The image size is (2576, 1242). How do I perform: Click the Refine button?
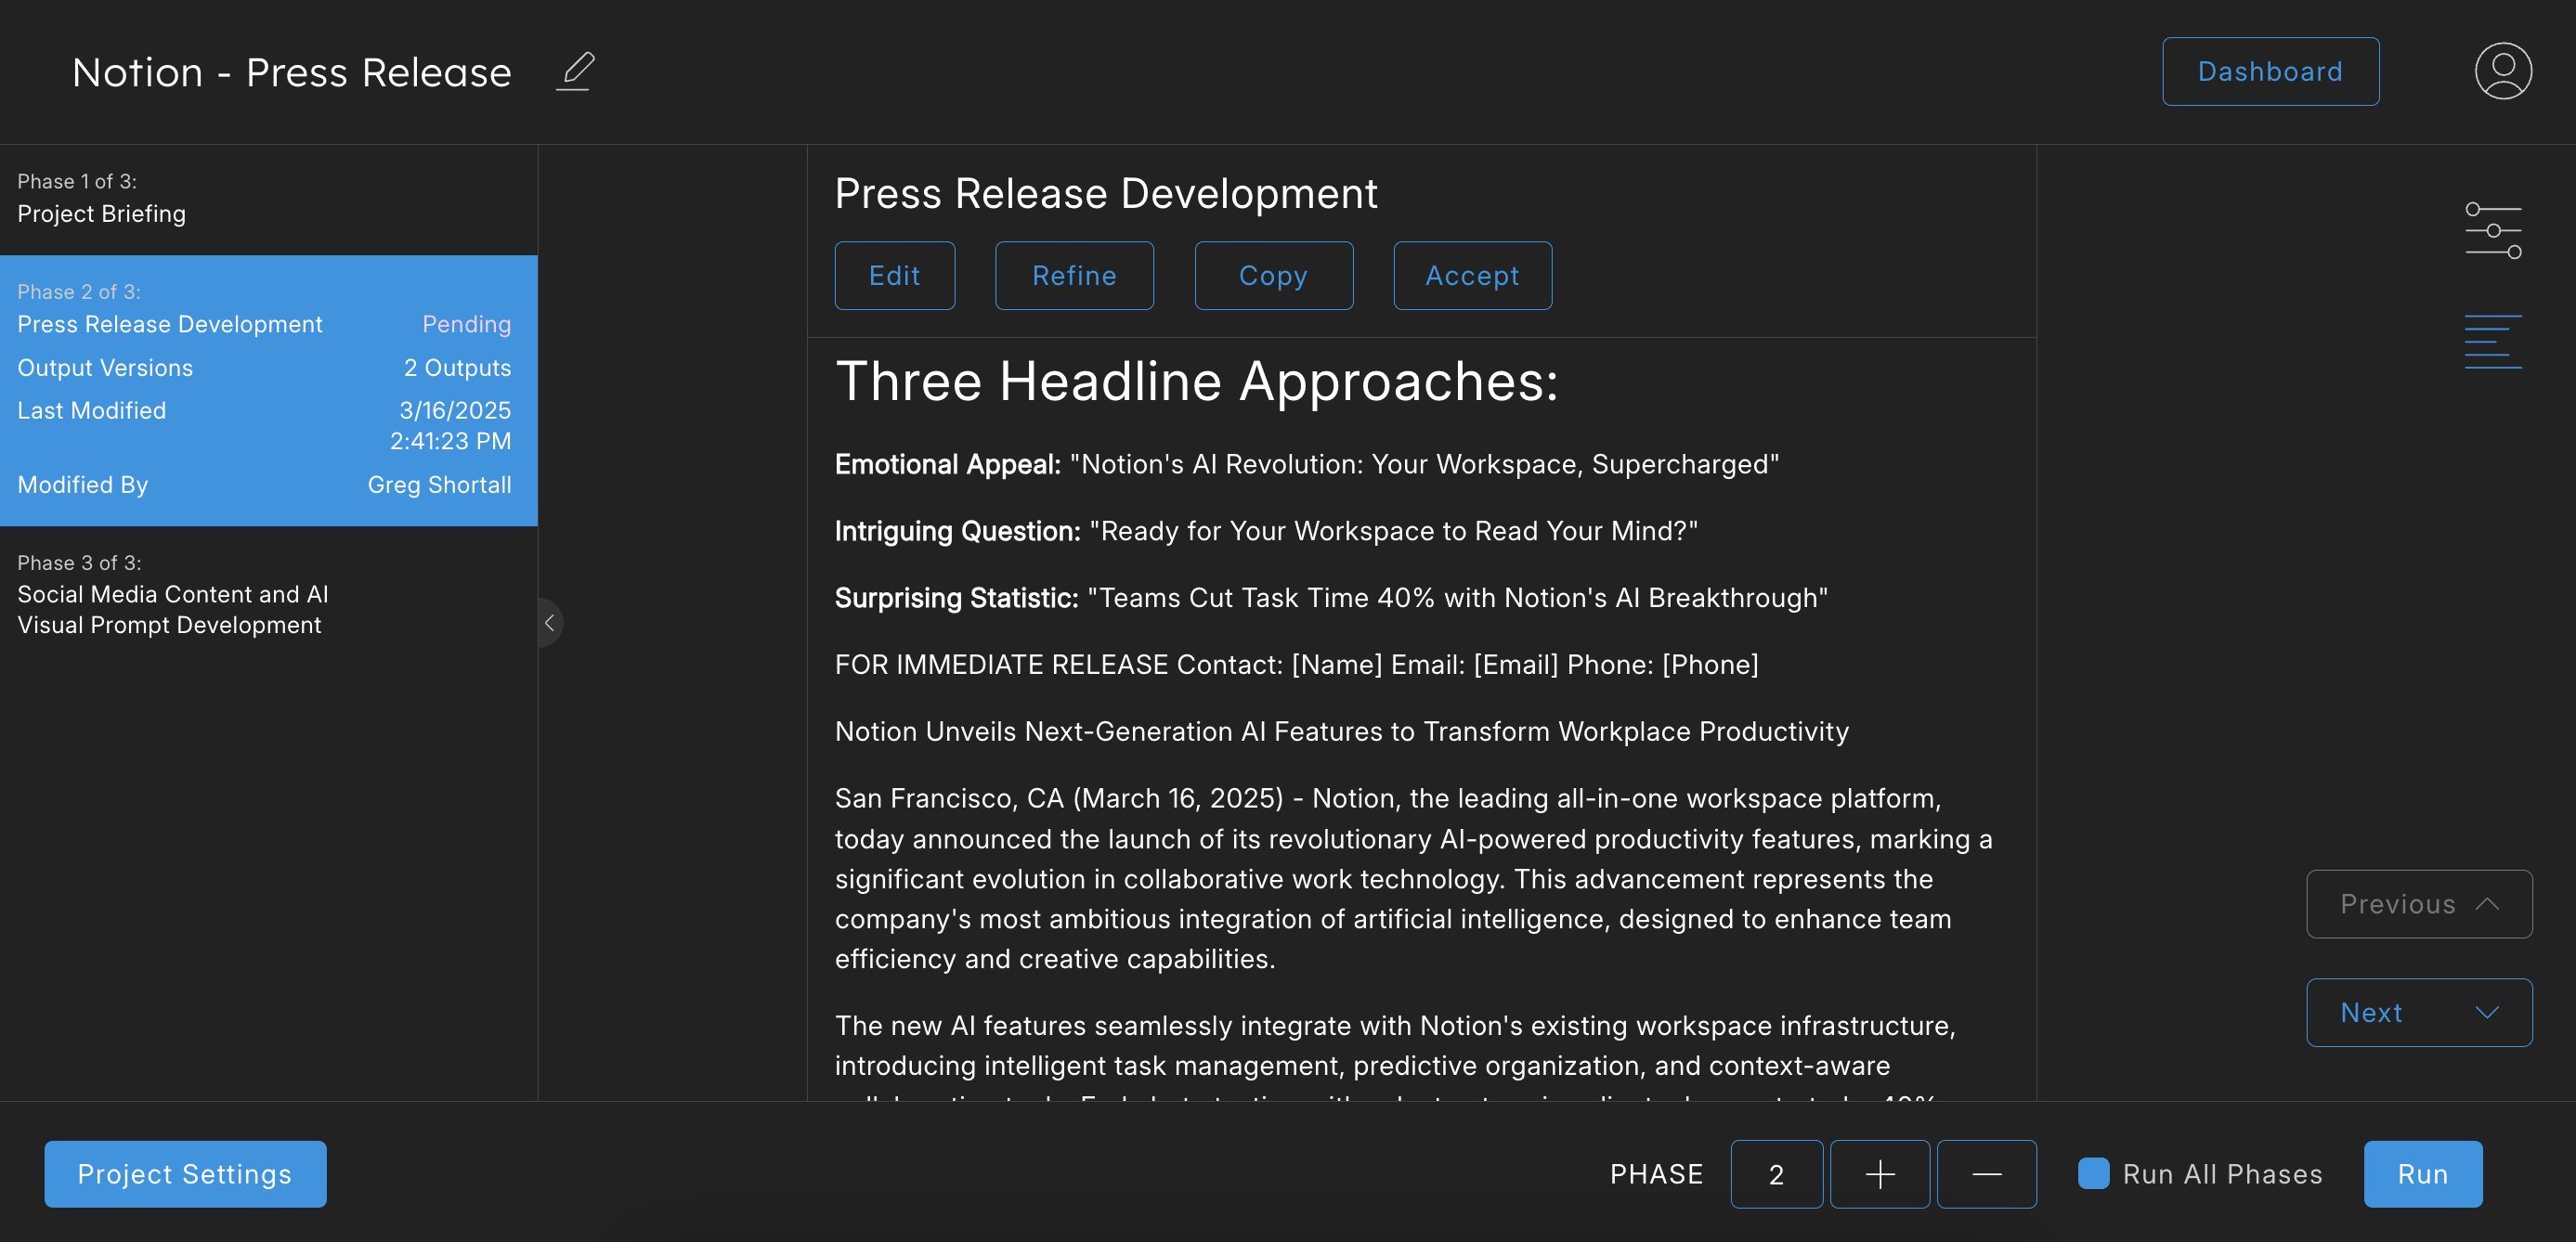tap(1074, 276)
